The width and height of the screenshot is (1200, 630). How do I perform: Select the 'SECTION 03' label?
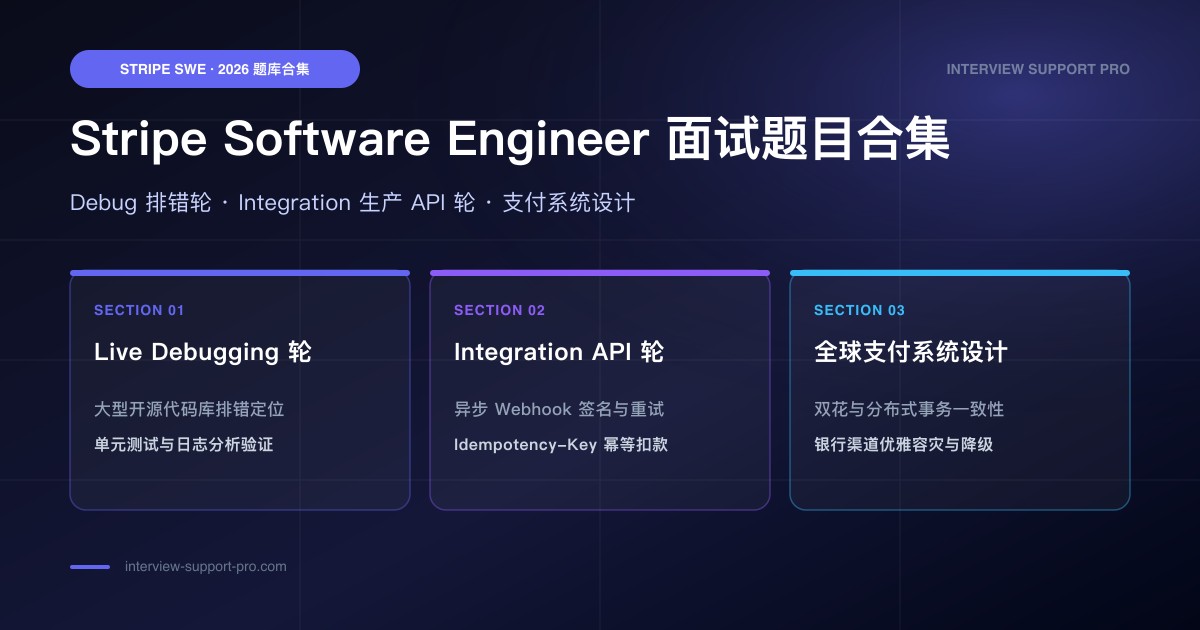pyautogui.click(x=860, y=310)
